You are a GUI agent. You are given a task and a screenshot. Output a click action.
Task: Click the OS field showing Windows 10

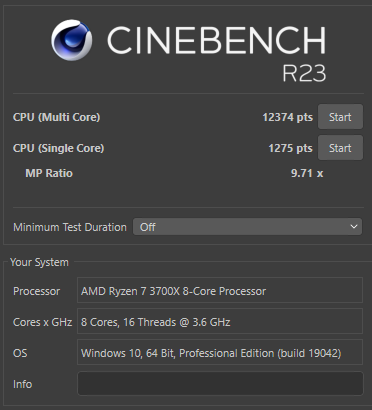coord(220,352)
